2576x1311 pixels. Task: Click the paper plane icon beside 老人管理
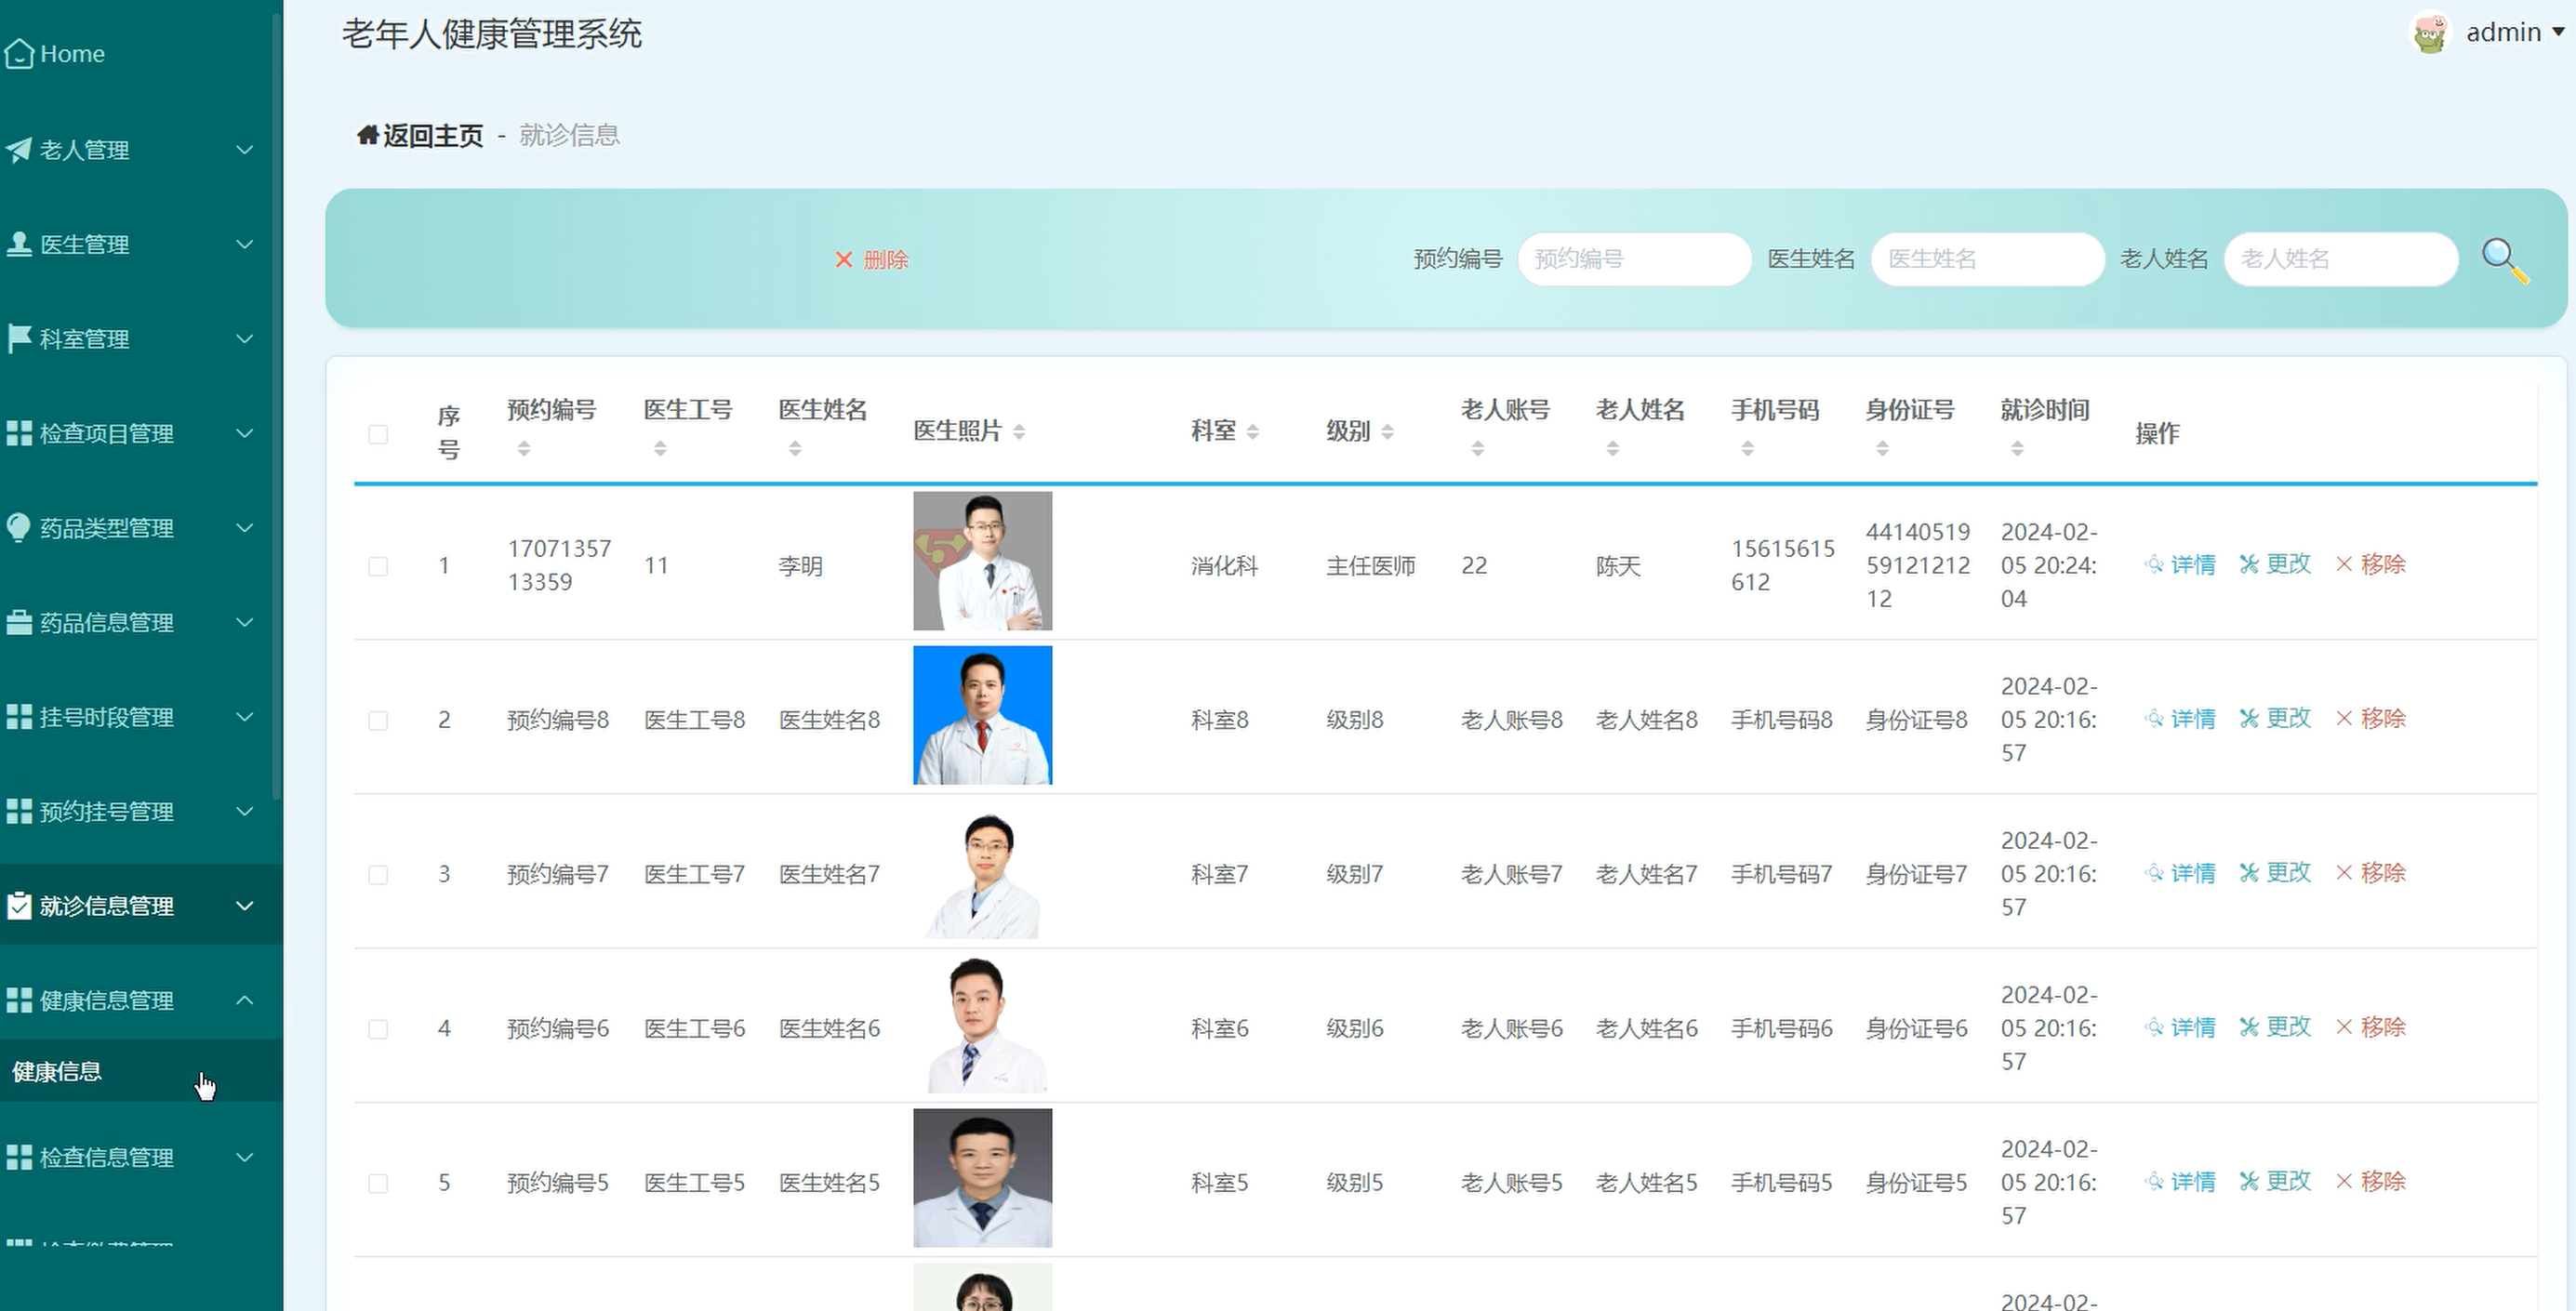click(x=19, y=150)
